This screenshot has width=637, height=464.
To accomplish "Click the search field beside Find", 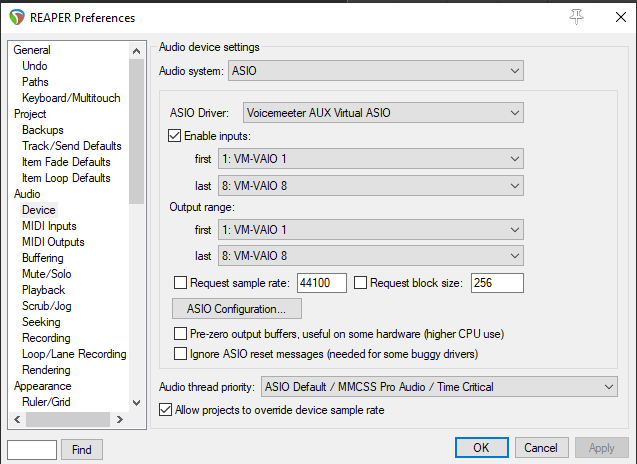I will click(32, 450).
